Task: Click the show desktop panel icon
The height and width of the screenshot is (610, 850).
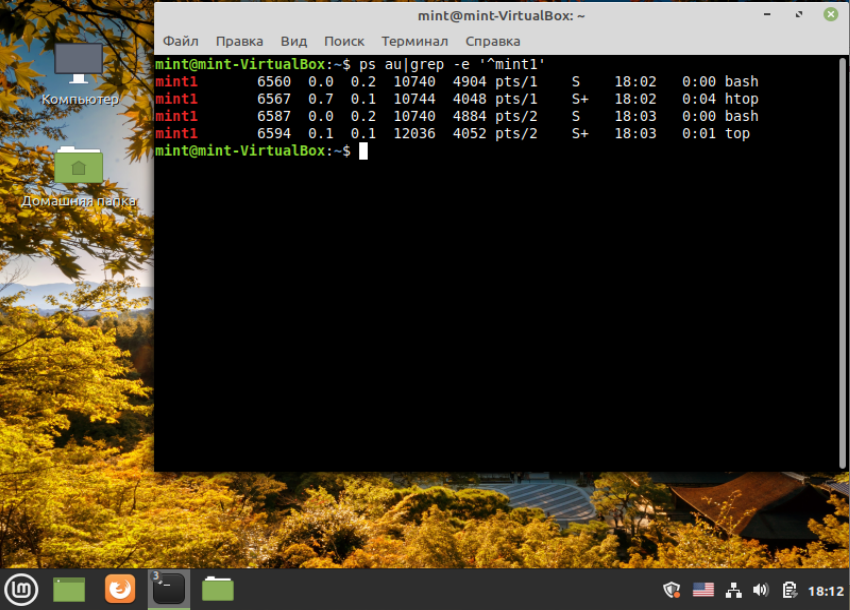Action: pyautogui.click(x=69, y=589)
